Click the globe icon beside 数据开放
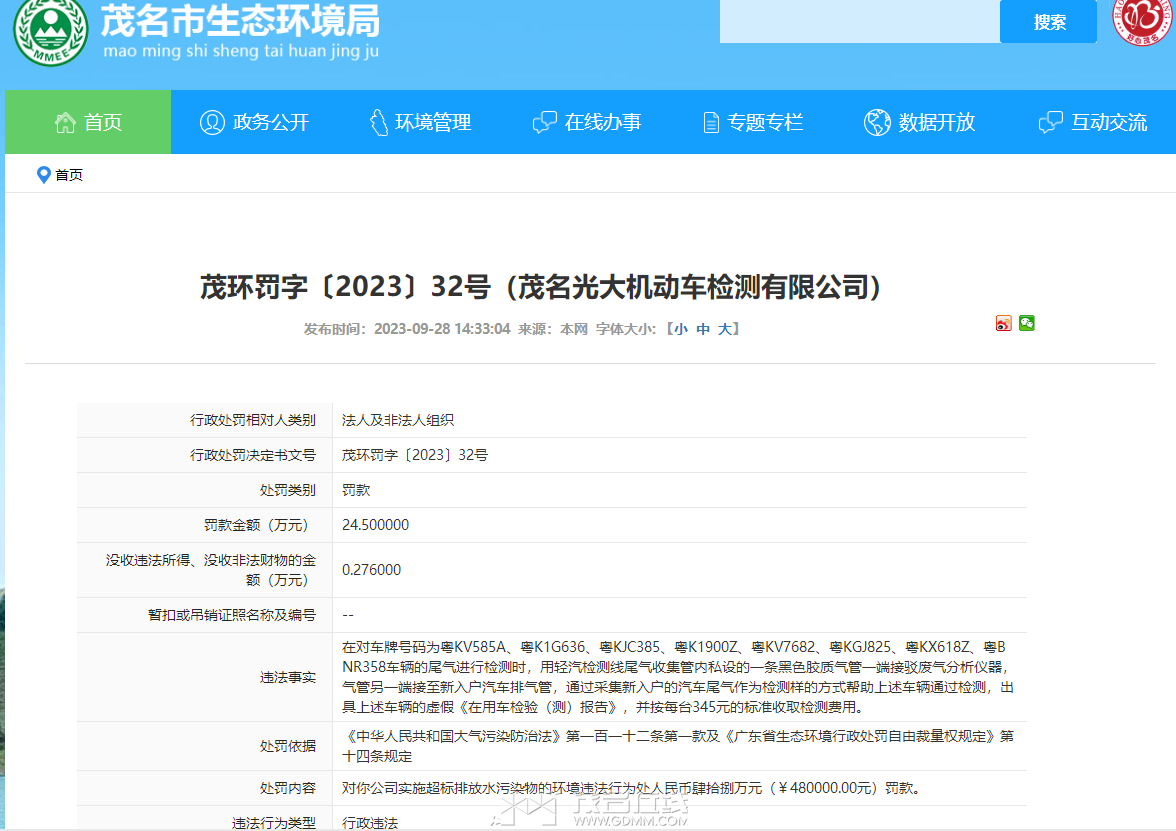The image size is (1176, 831). (877, 122)
